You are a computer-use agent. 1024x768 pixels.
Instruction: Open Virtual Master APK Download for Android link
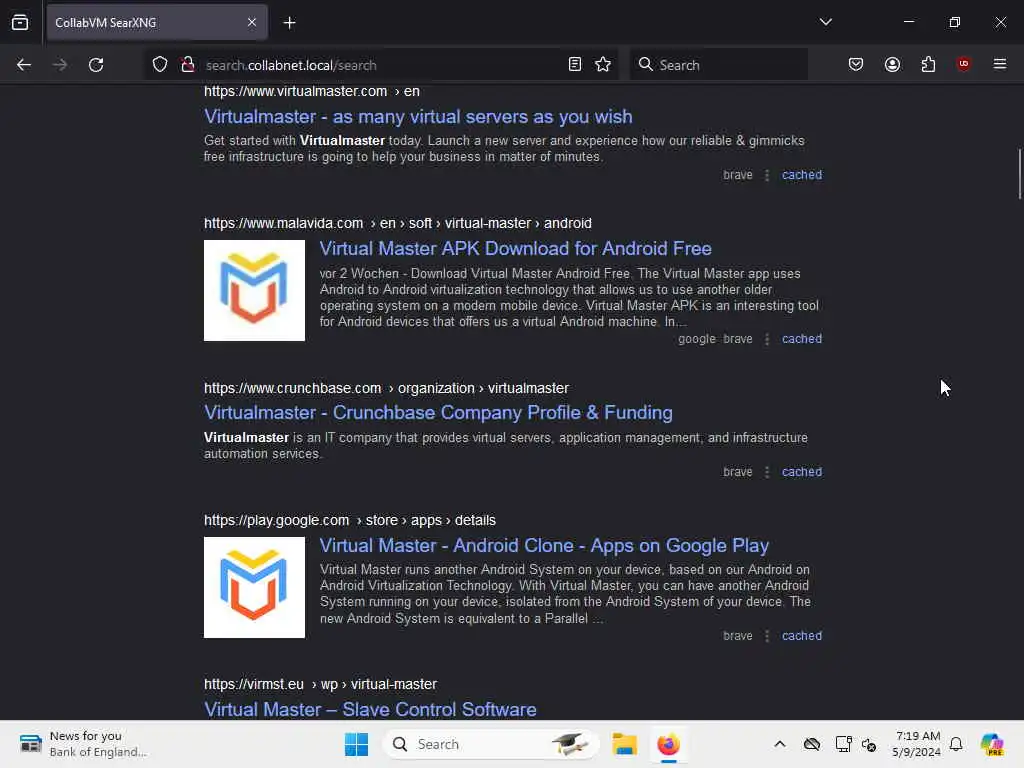click(515, 249)
